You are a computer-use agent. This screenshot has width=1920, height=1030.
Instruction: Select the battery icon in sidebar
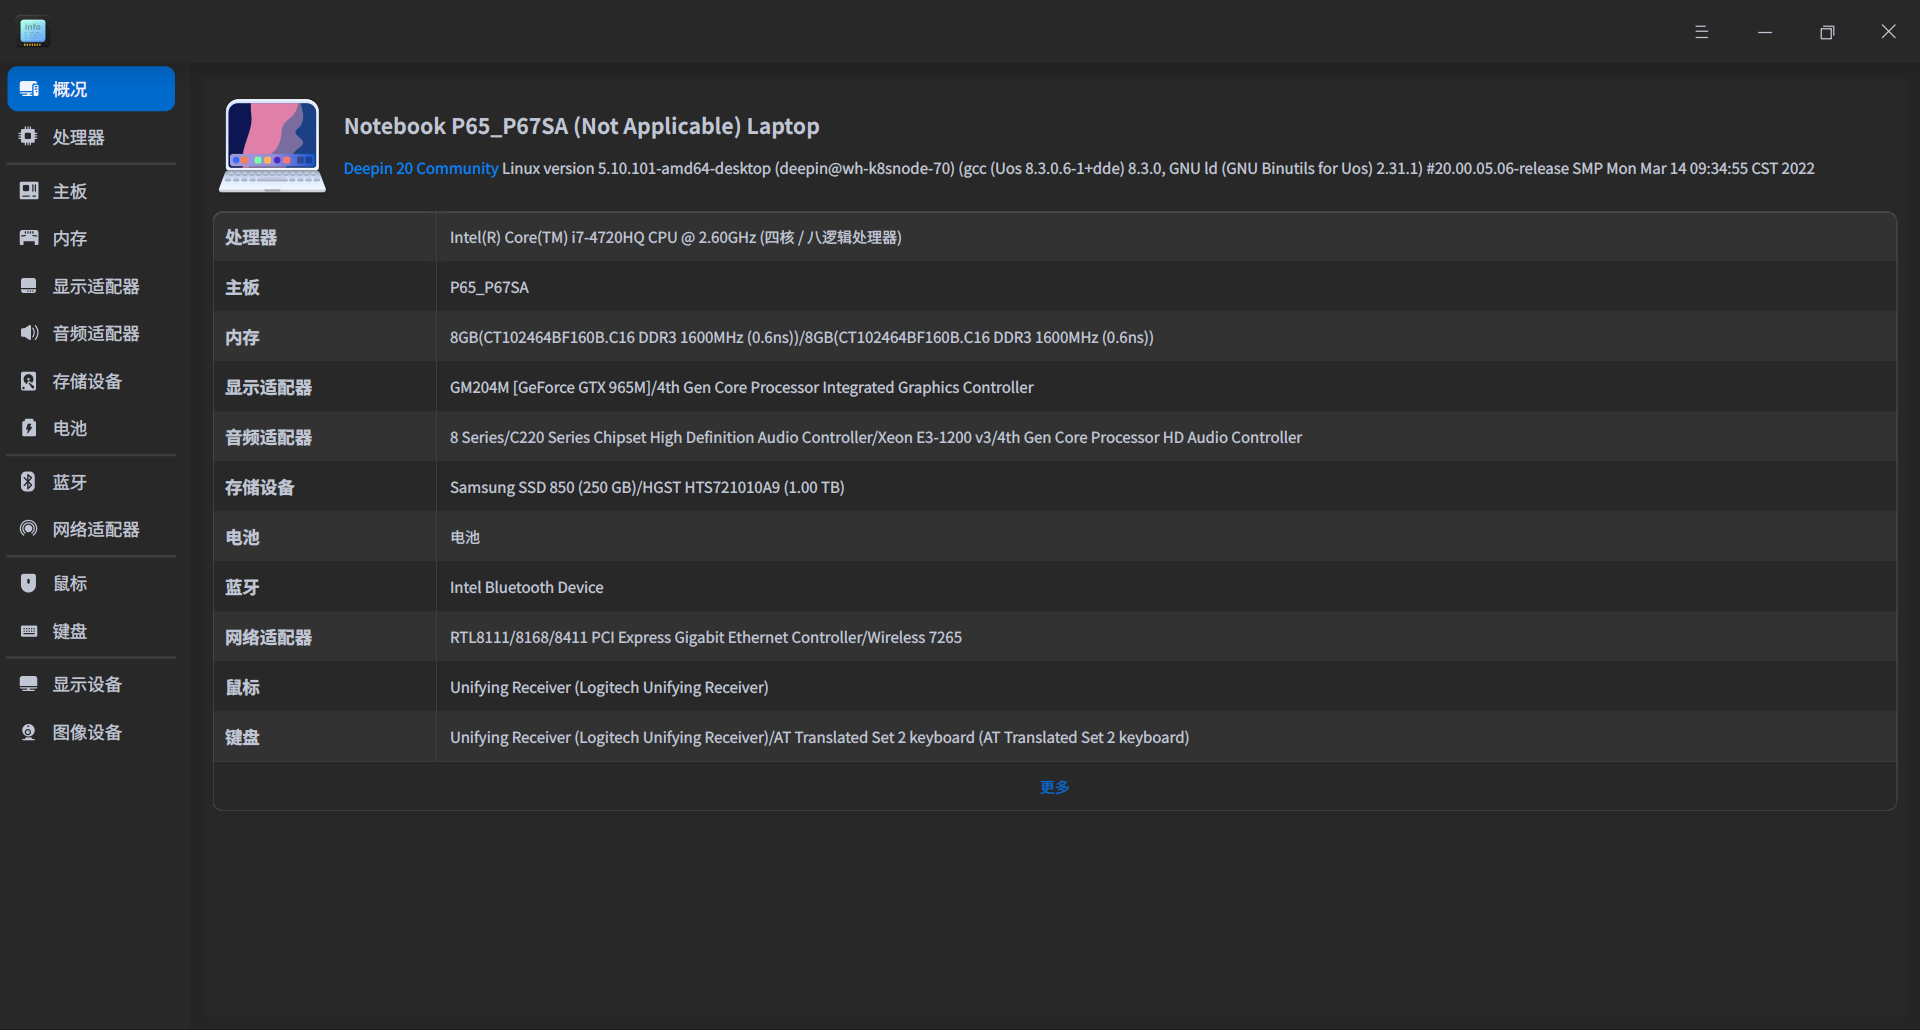point(29,428)
